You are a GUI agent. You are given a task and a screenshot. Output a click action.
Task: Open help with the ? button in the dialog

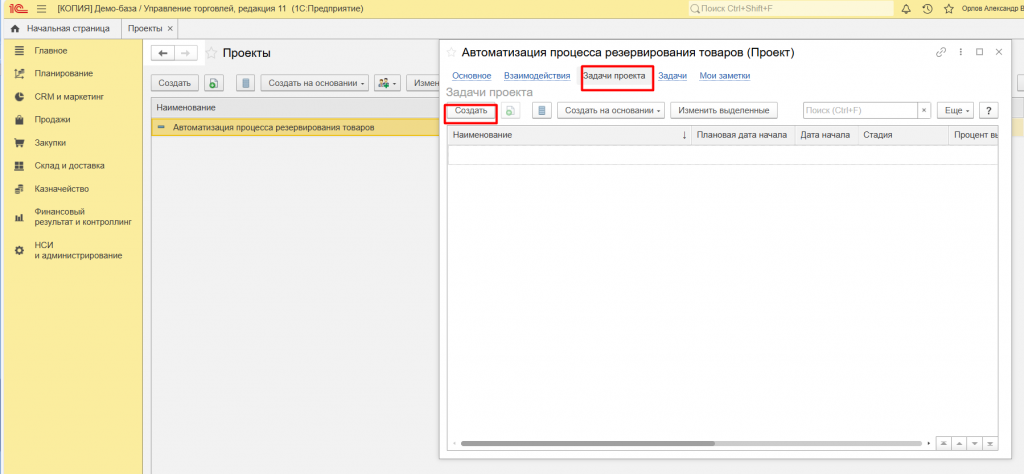coord(989,111)
